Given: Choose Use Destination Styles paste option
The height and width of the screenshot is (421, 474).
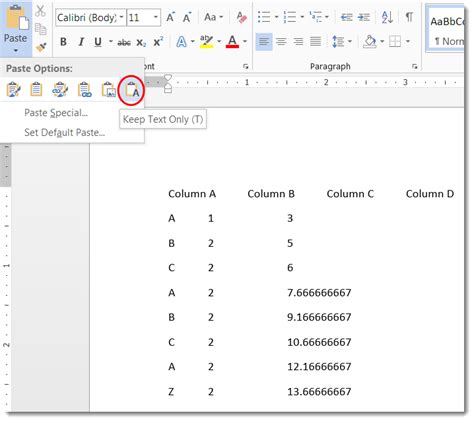Looking at the screenshot, I should pos(36,90).
